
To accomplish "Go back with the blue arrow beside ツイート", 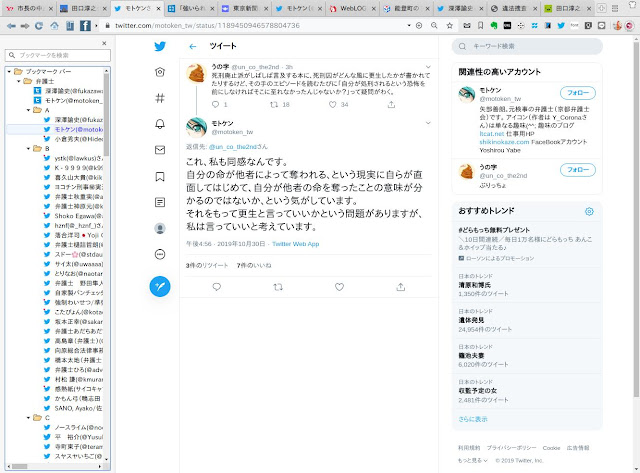I will tap(193, 47).
